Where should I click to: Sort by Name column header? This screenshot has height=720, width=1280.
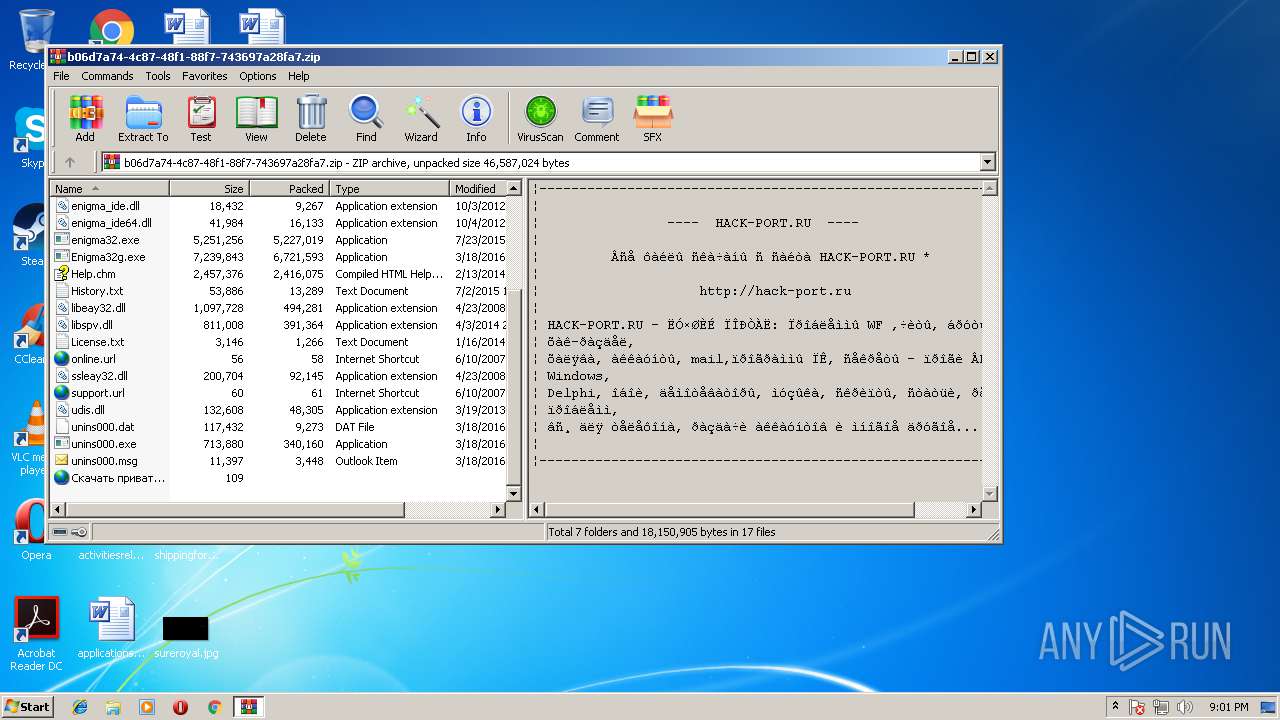coord(110,188)
